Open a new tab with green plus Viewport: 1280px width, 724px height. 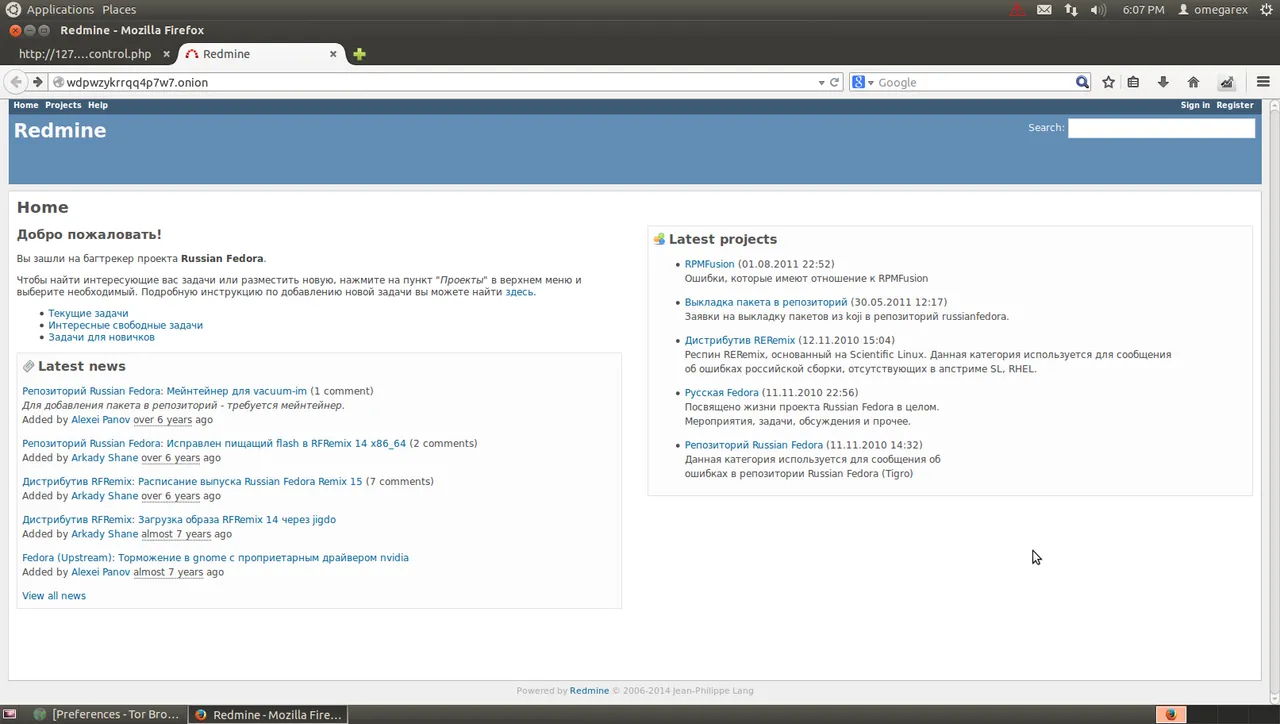pyautogui.click(x=359, y=54)
